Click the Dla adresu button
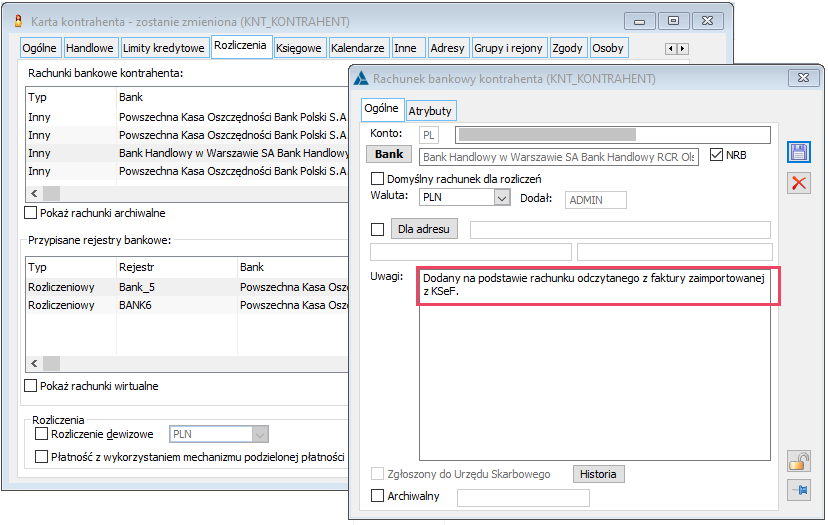Viewport: 828px width, 525px height. [424, 229]
